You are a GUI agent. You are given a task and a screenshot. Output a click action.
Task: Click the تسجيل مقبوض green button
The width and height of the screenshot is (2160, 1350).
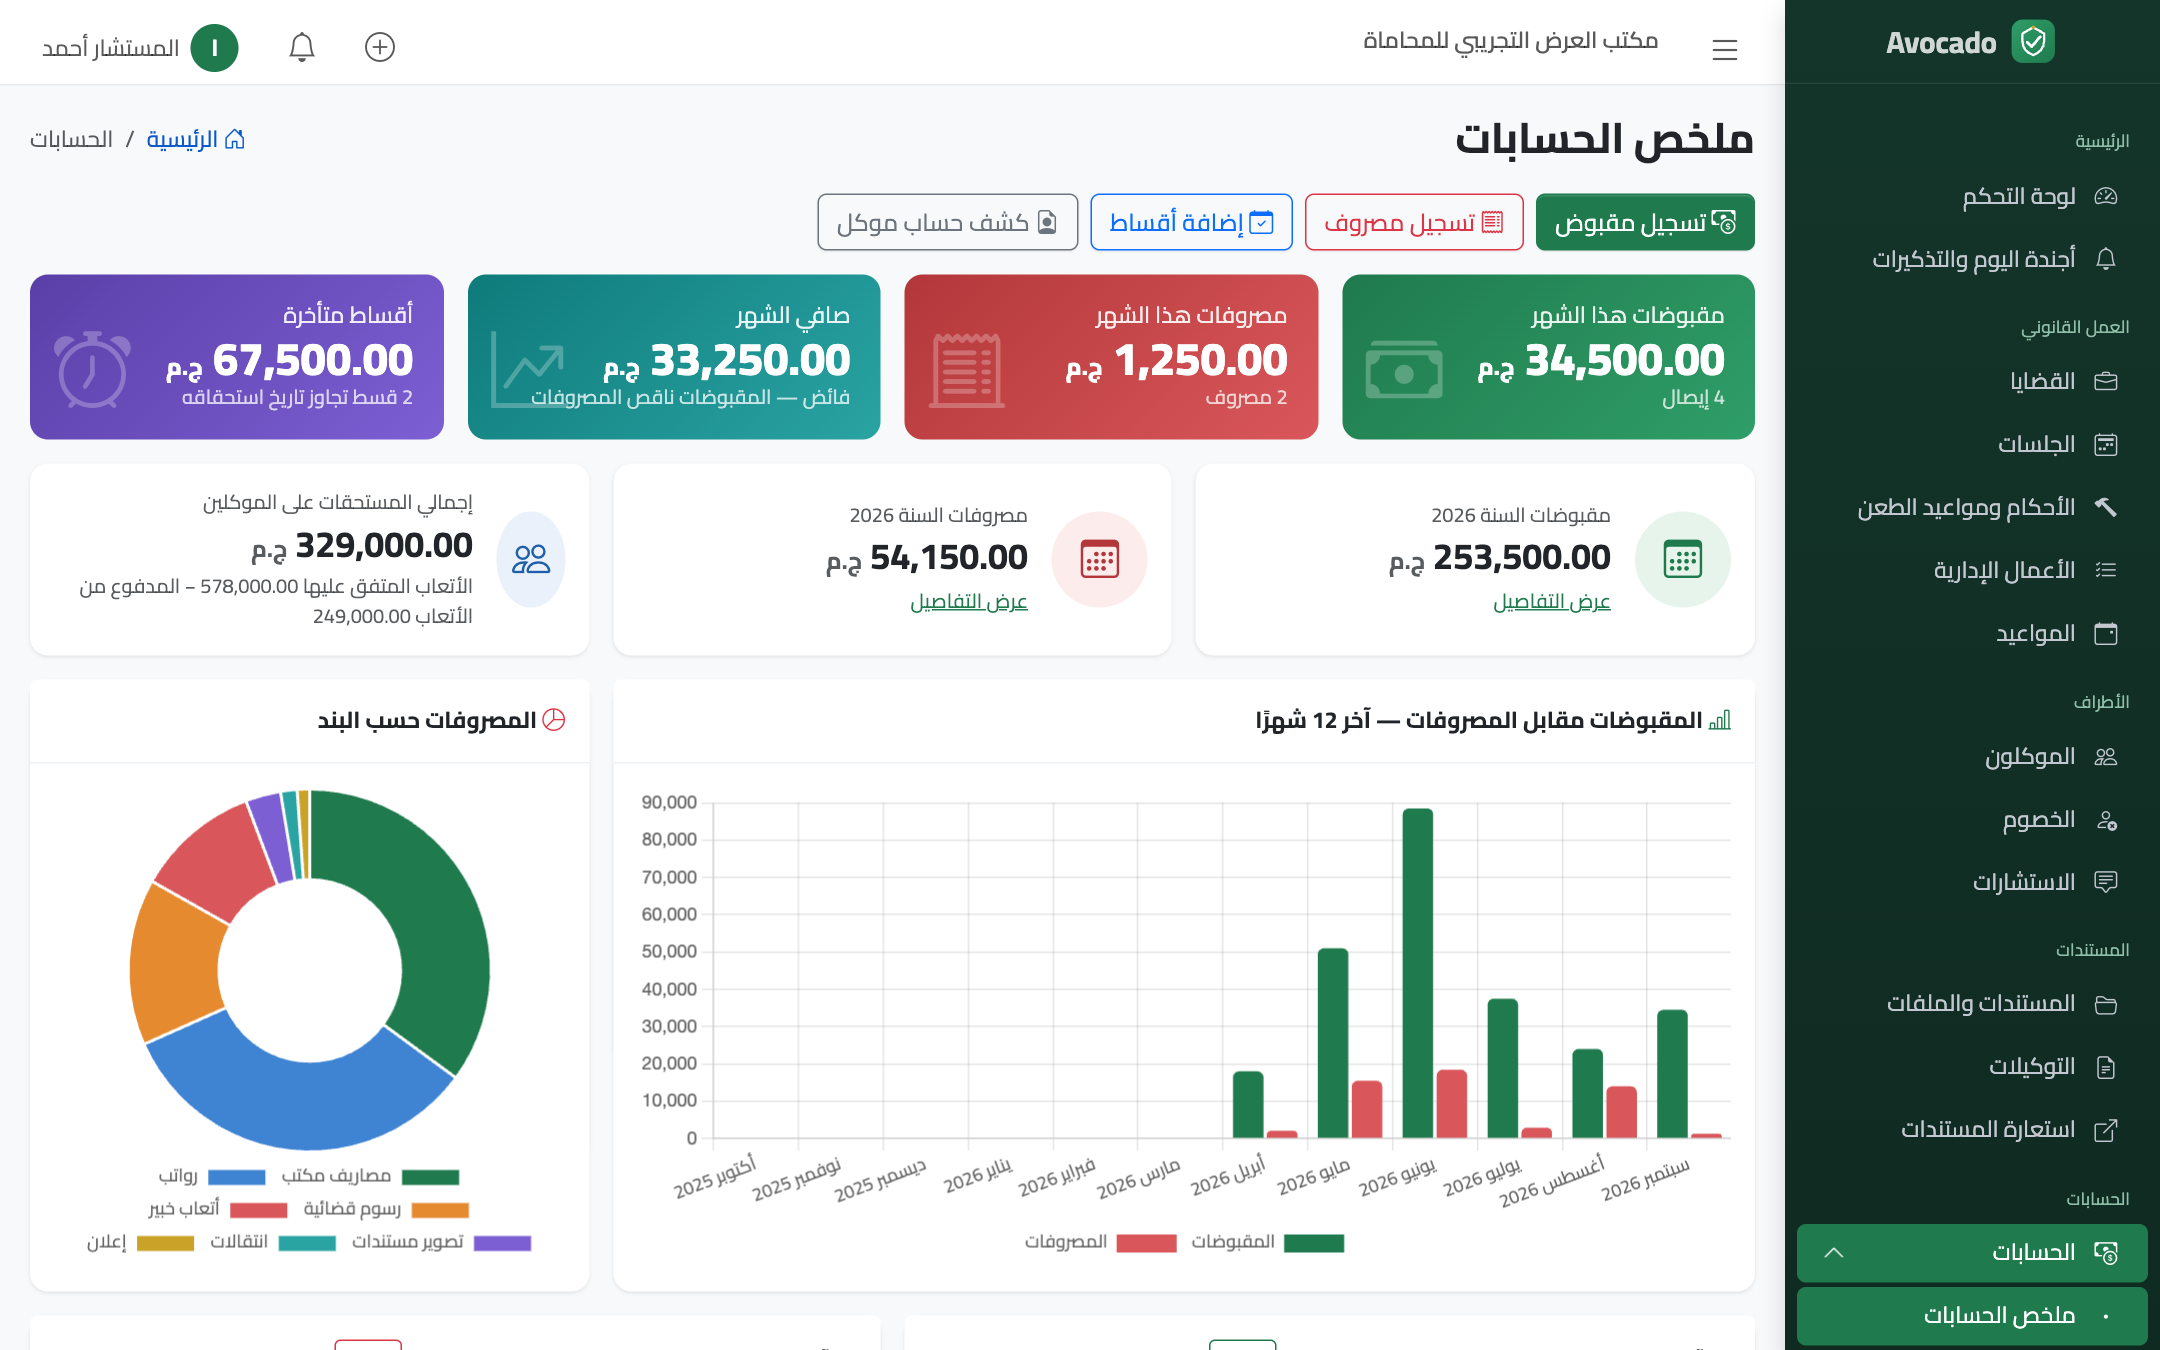click(1645, 222)
